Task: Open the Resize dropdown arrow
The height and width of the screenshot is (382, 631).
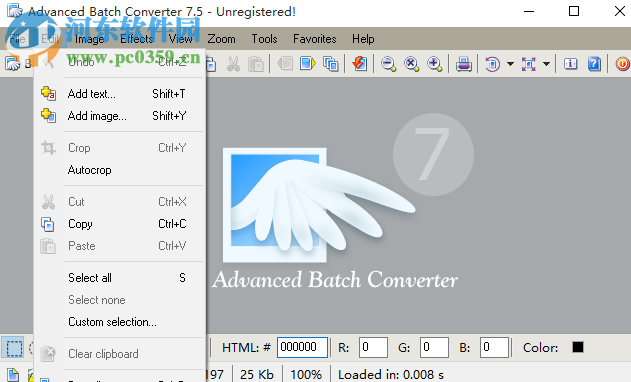Action: [546, 64]
